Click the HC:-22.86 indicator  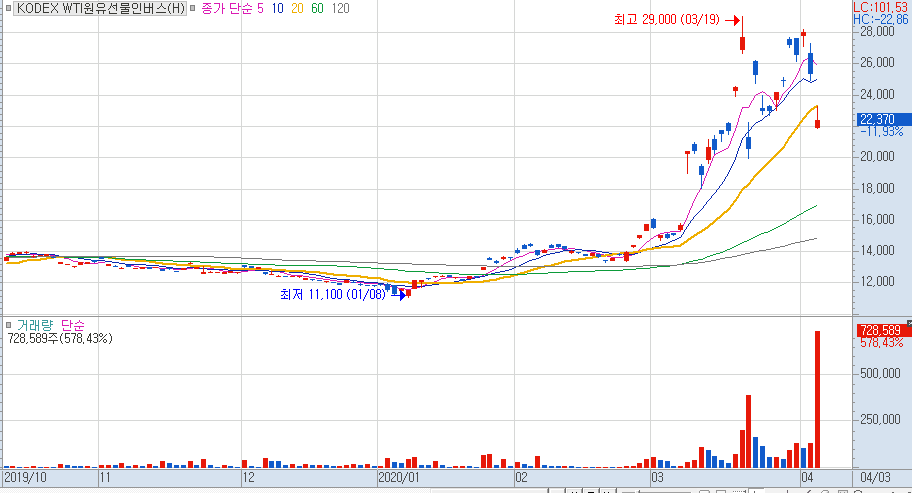click(880, 20)
